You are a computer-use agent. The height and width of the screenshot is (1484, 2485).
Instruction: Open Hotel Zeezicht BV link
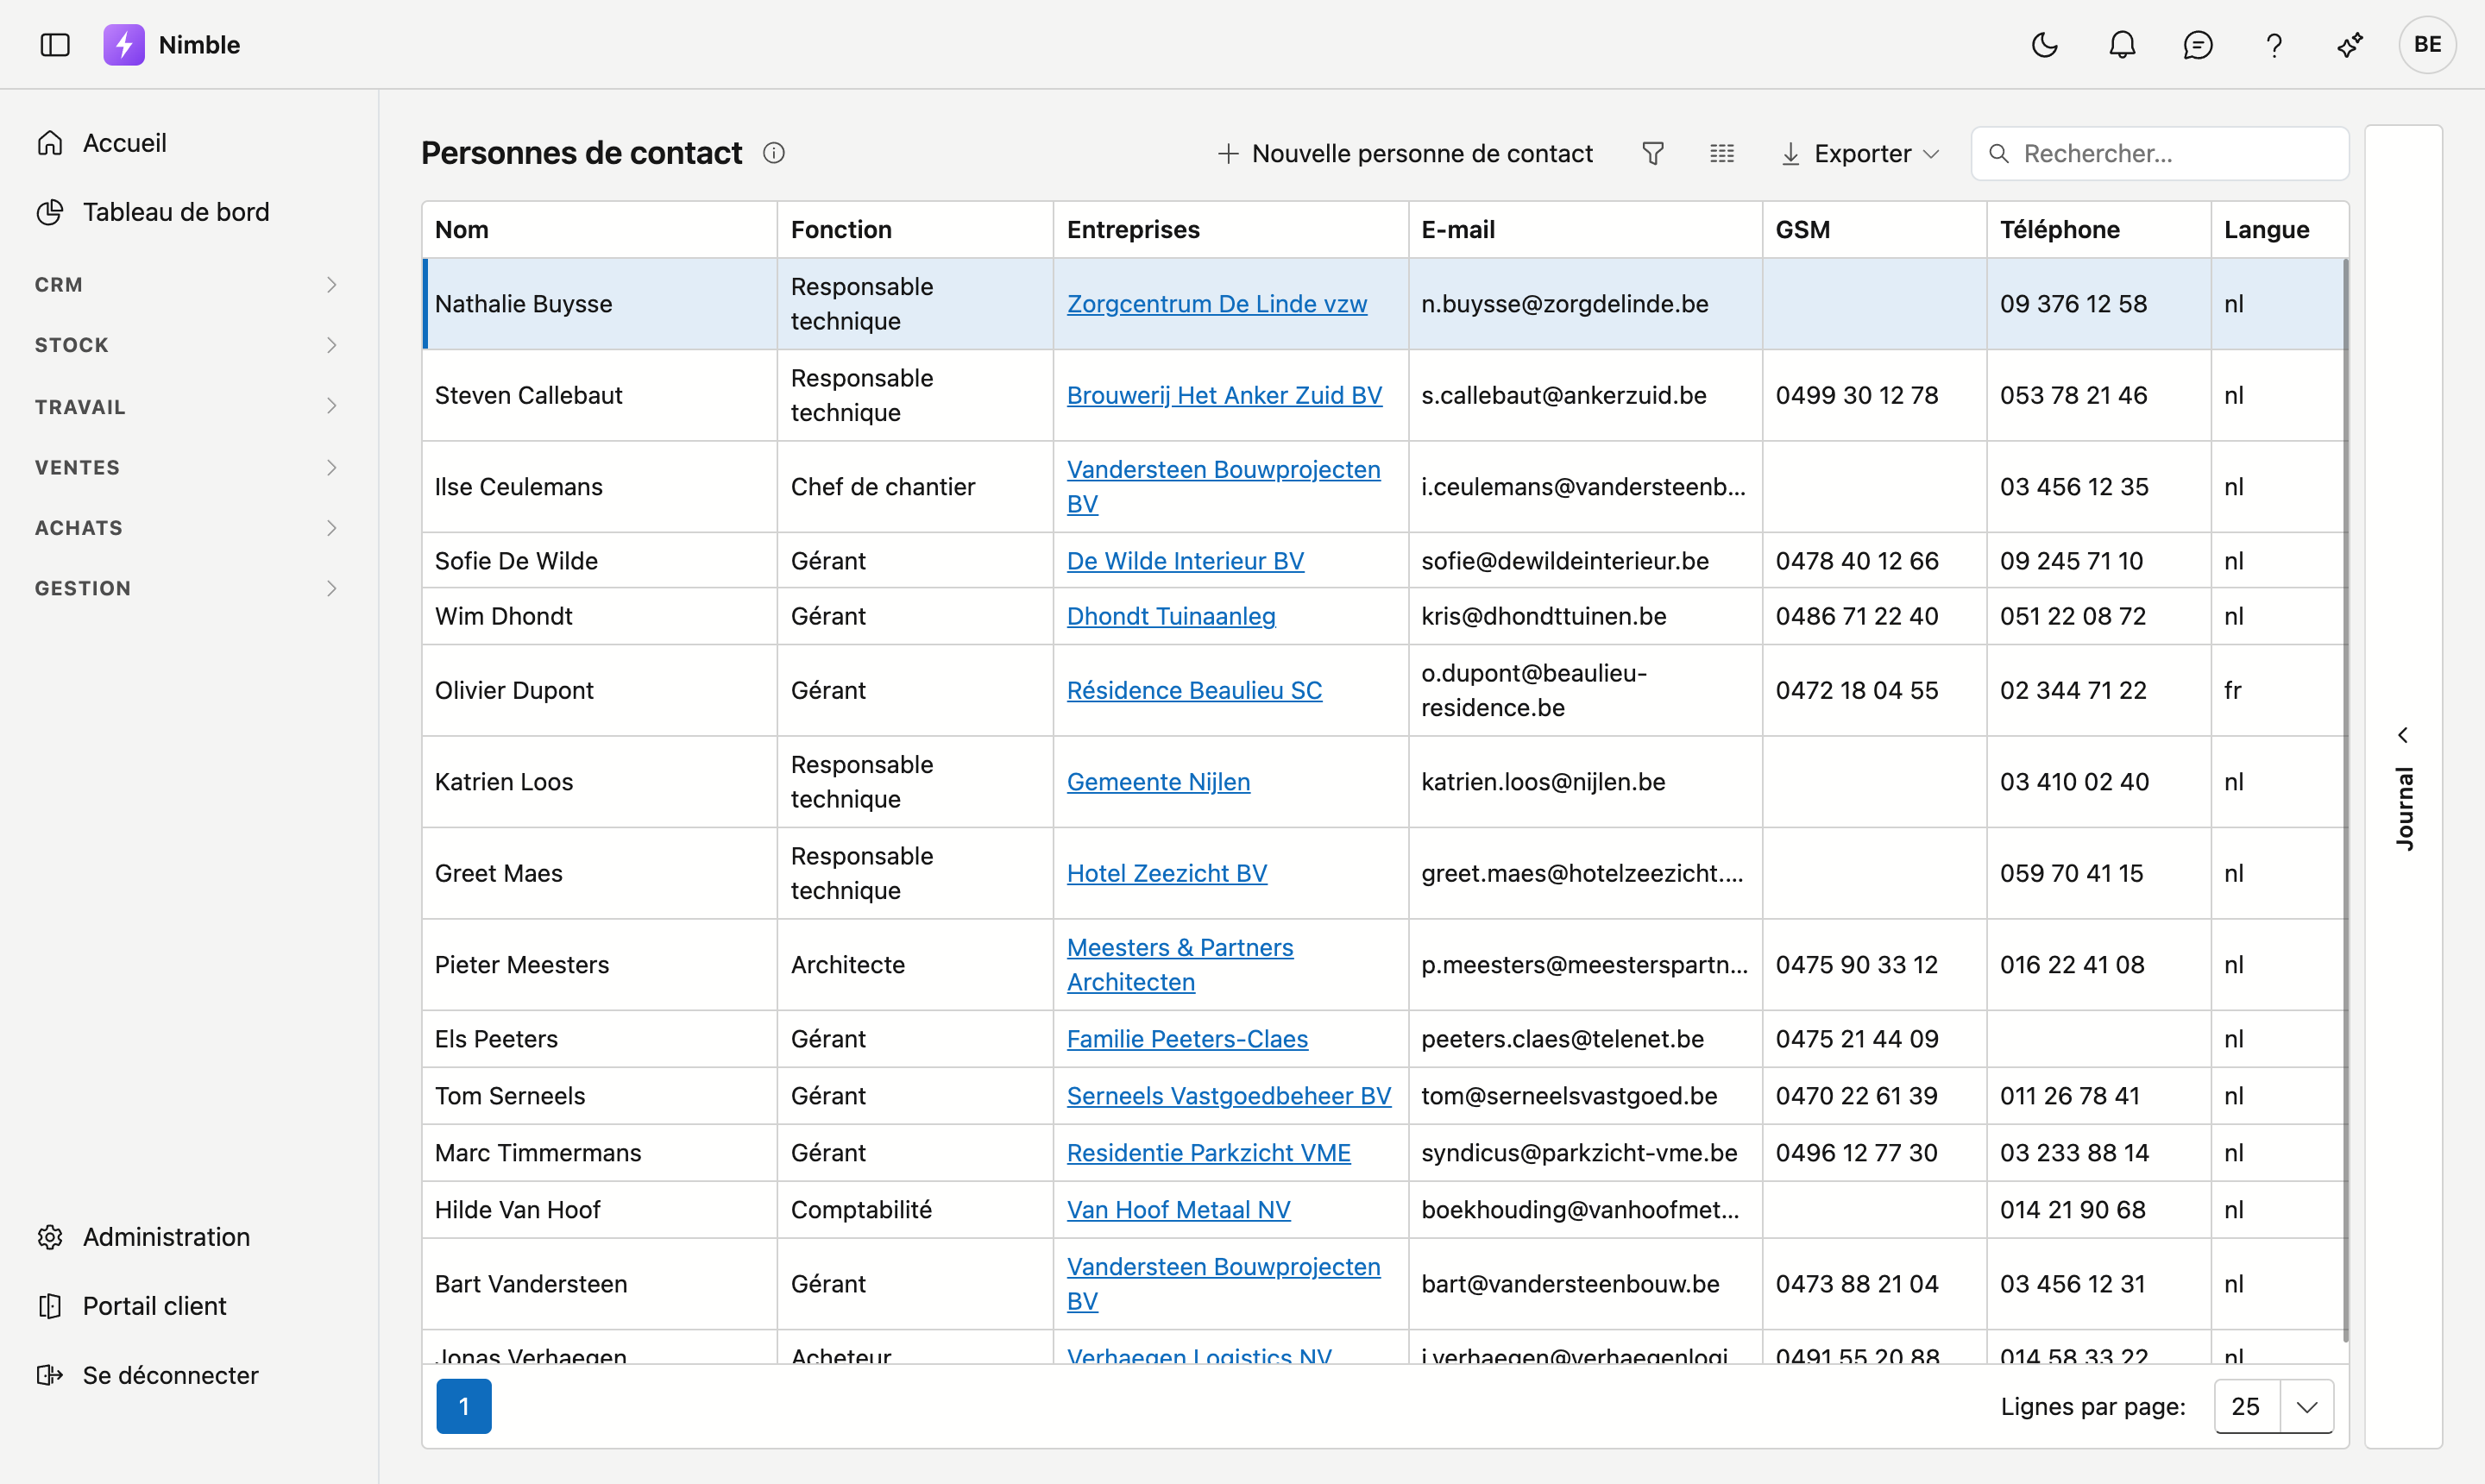click(x=1167, y=873)
